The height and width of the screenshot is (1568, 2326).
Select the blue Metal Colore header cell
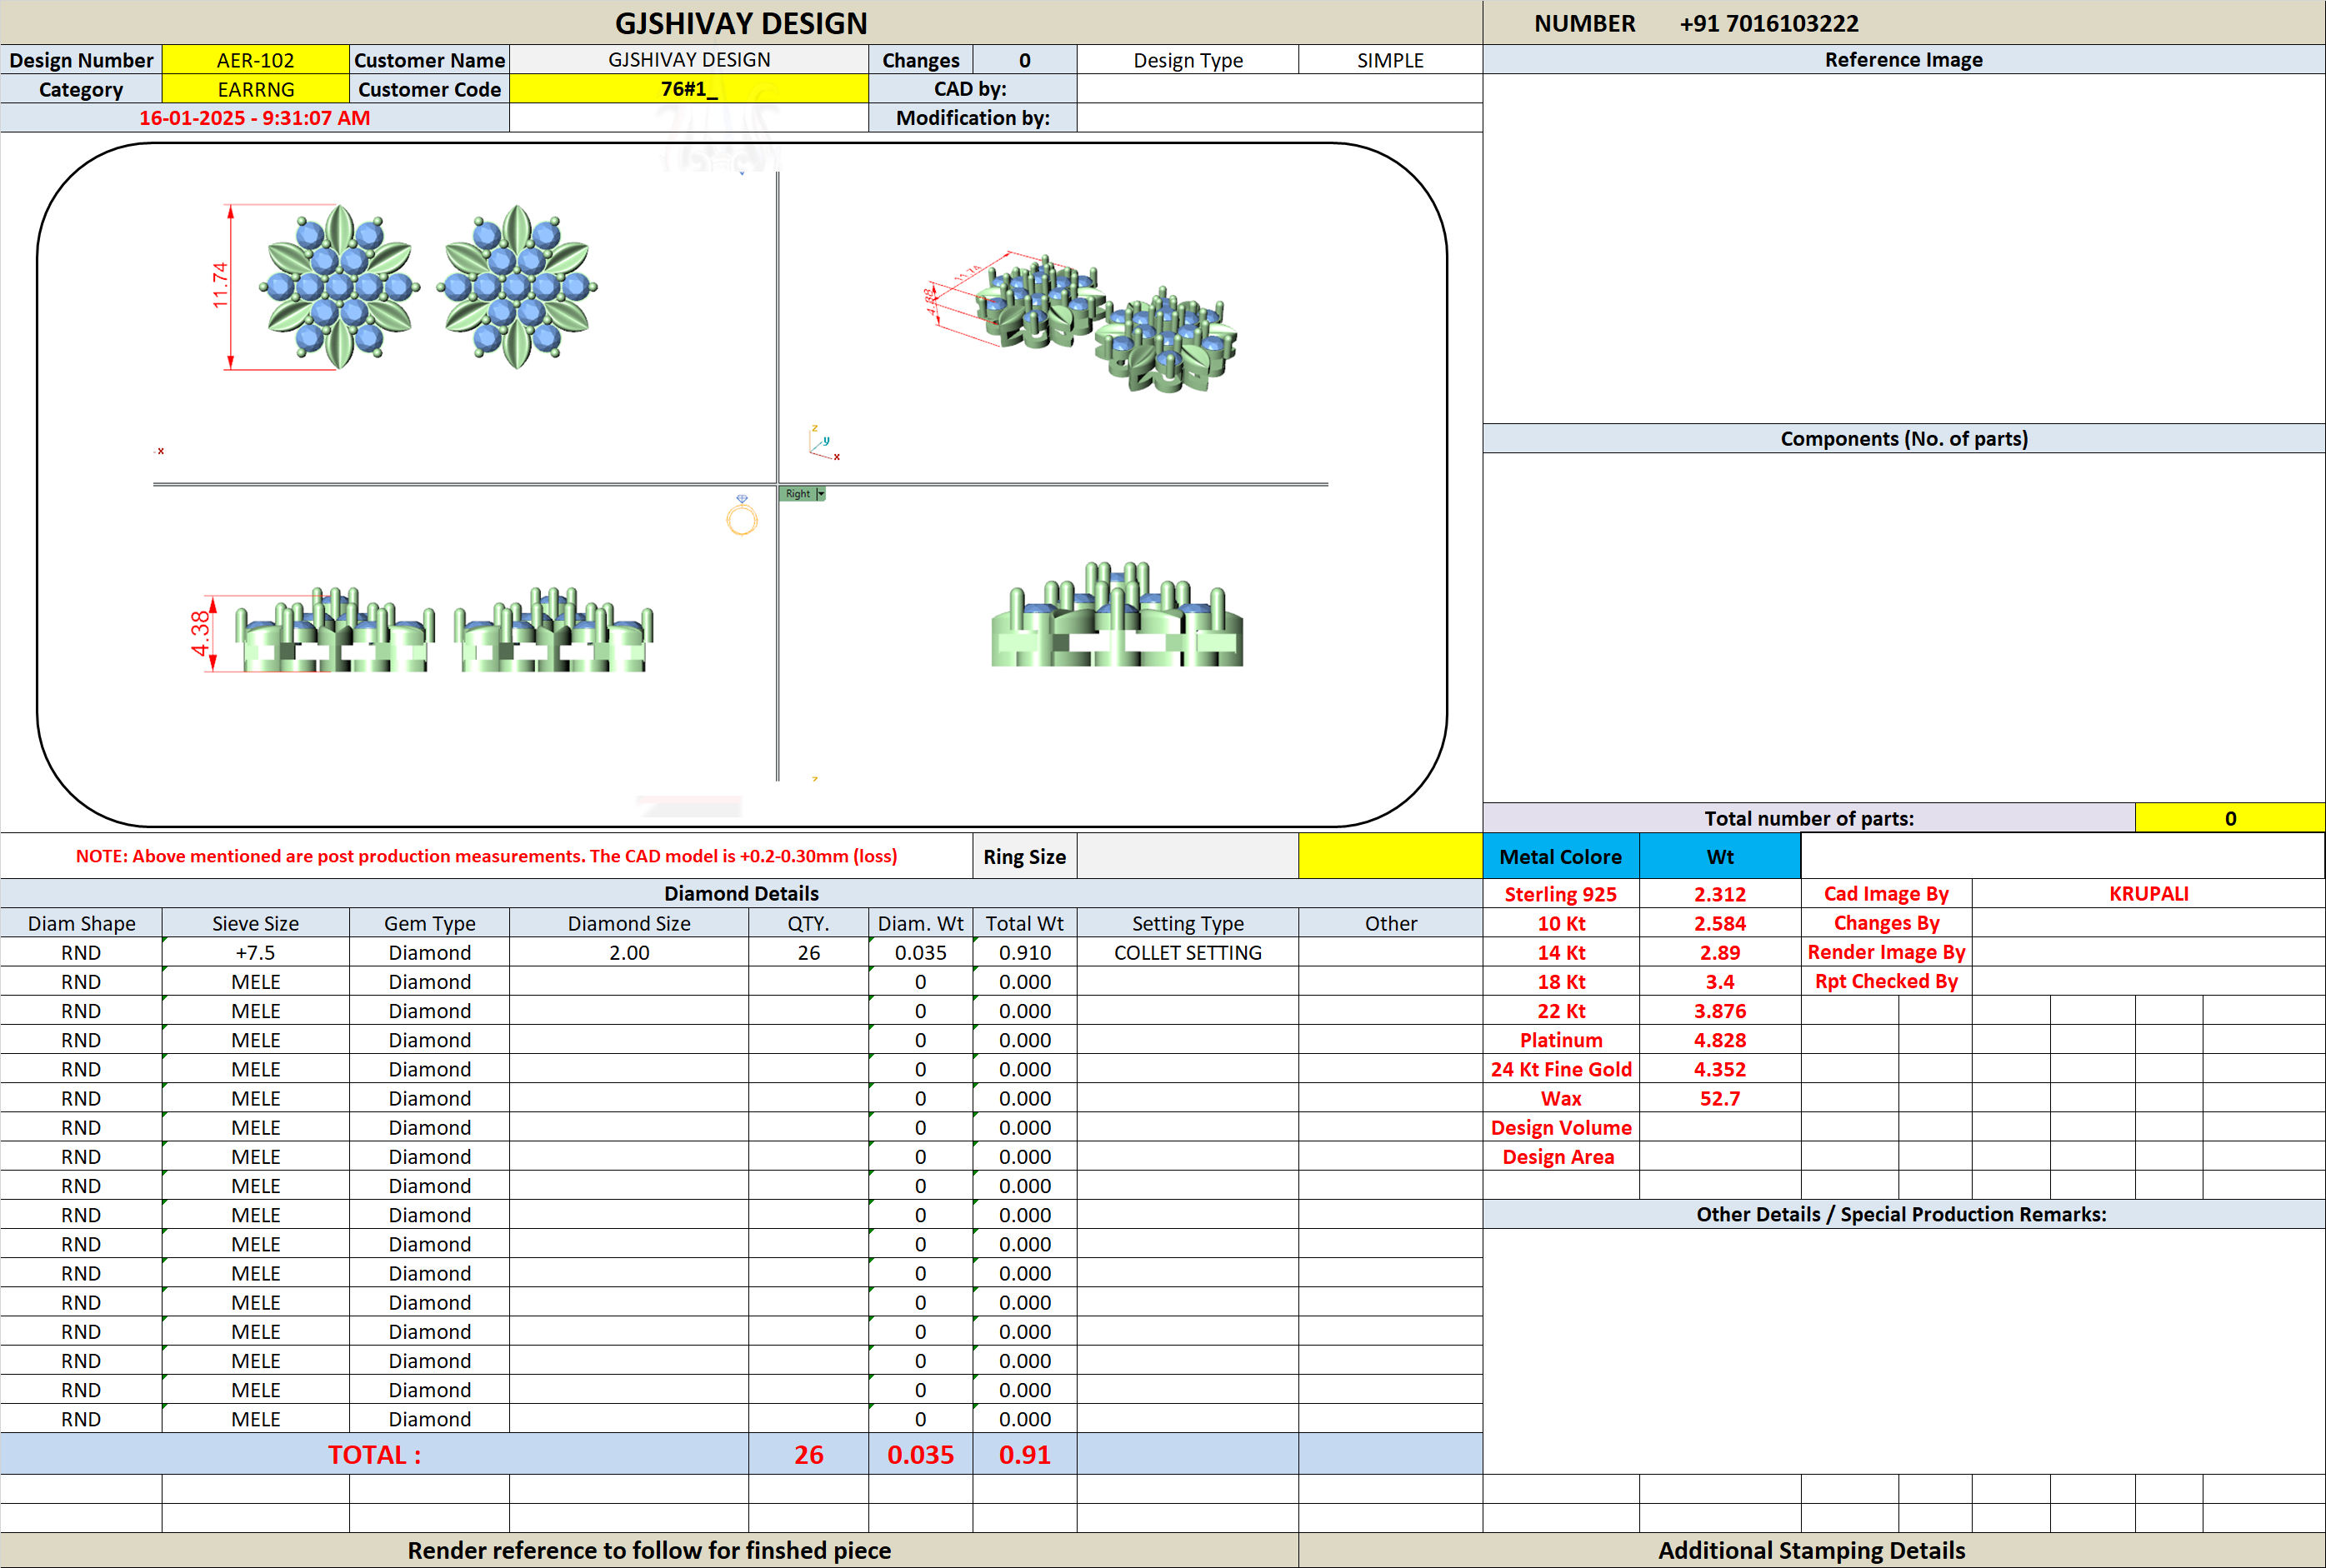tap(1561, 857)
